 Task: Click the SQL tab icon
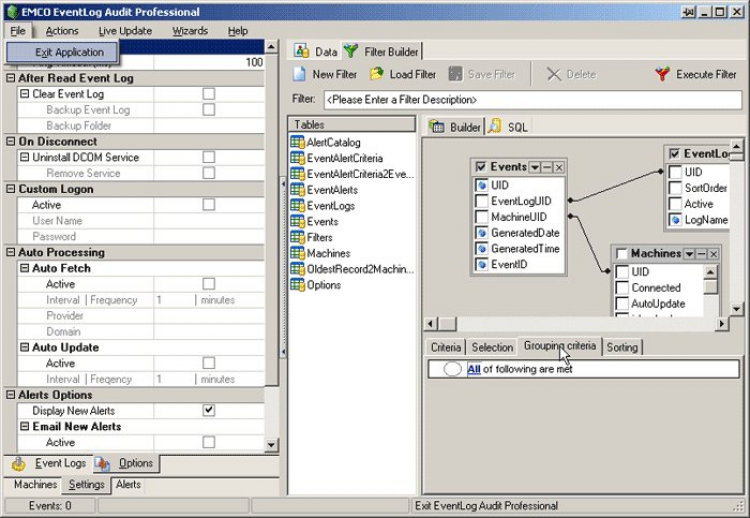point(495,126)
